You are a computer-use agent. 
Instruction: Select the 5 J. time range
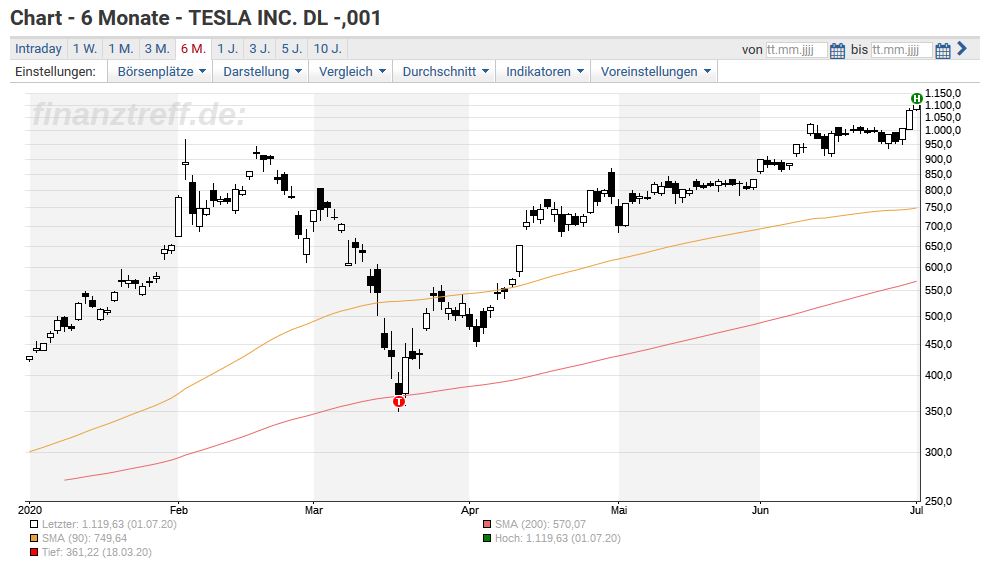pyautogui.click(x=292, y=49)
